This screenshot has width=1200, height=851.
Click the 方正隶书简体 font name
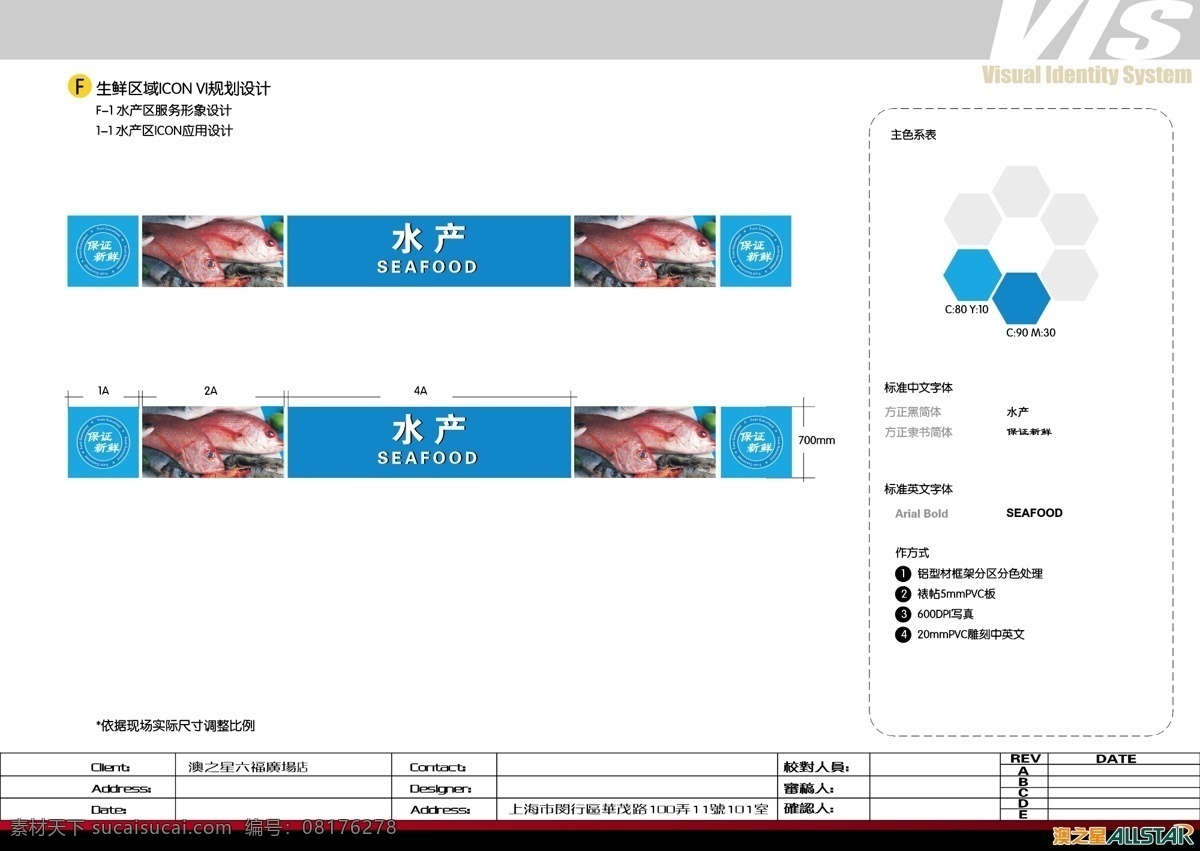[x=919, y=433]
